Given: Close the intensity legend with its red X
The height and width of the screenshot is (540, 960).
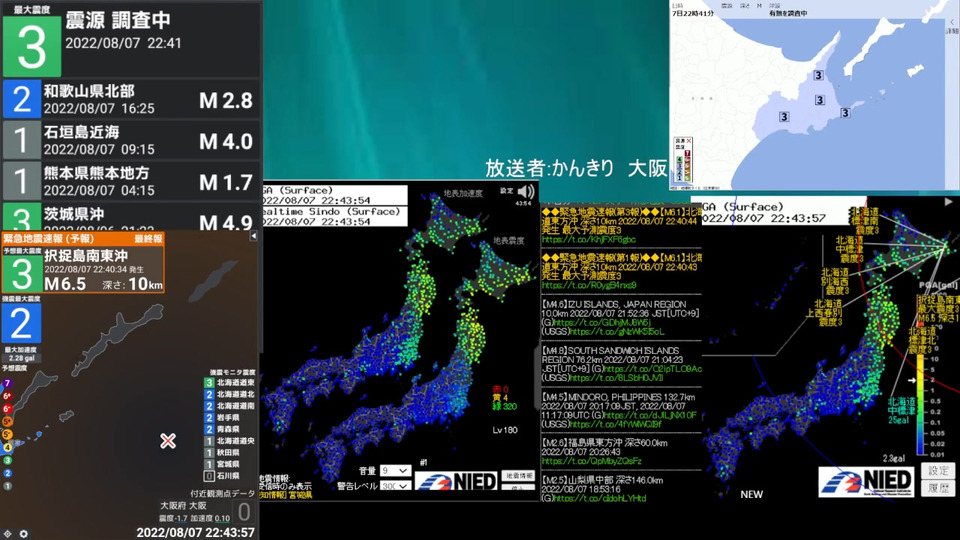Looking at the screenshot, I should click(x=688, y=141).
